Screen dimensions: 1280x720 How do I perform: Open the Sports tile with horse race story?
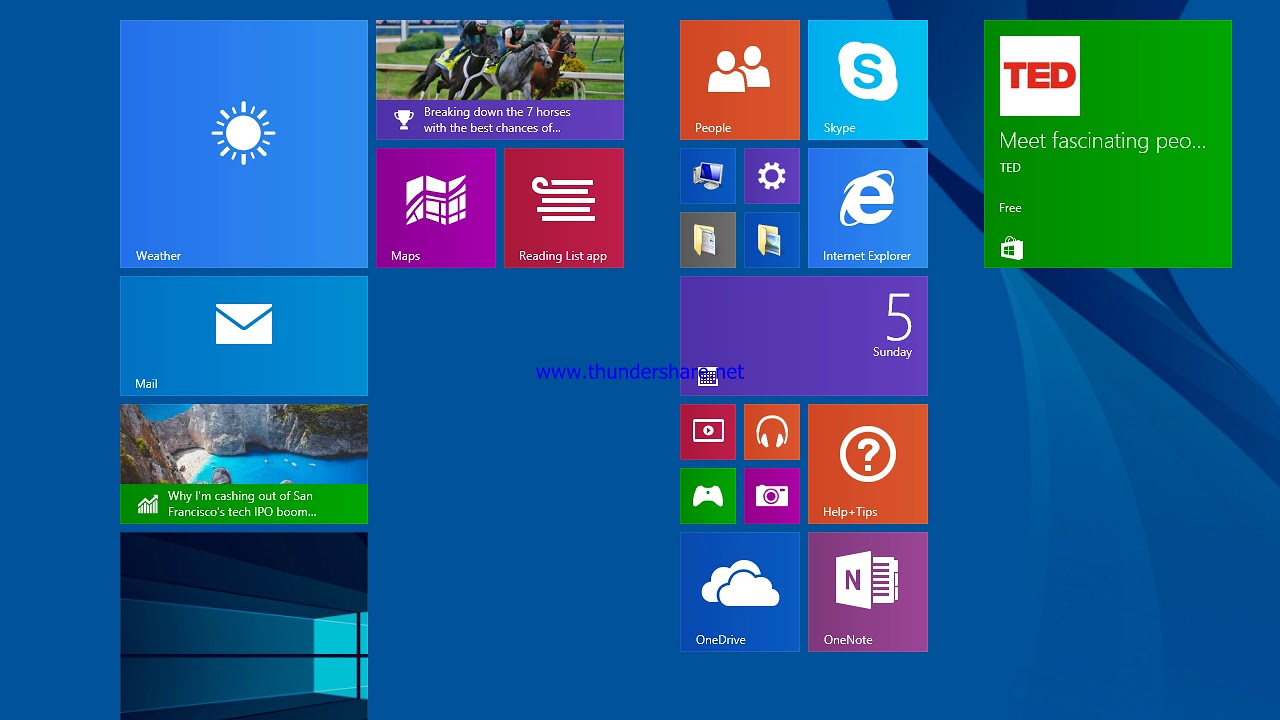point(500,80)
